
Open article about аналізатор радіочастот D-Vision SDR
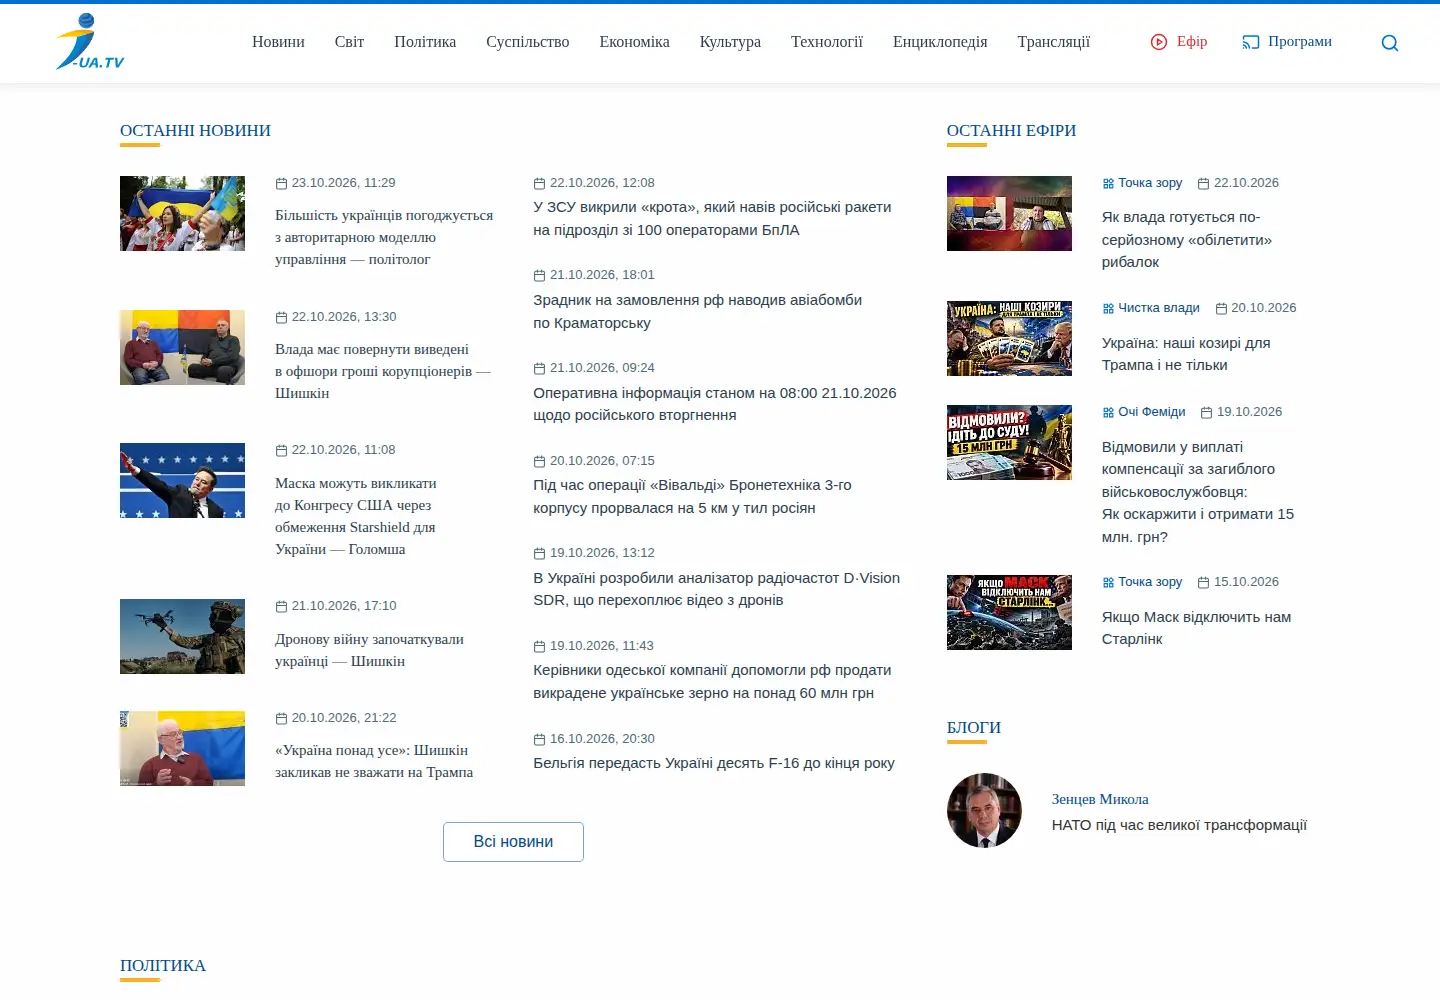[716, 589]
